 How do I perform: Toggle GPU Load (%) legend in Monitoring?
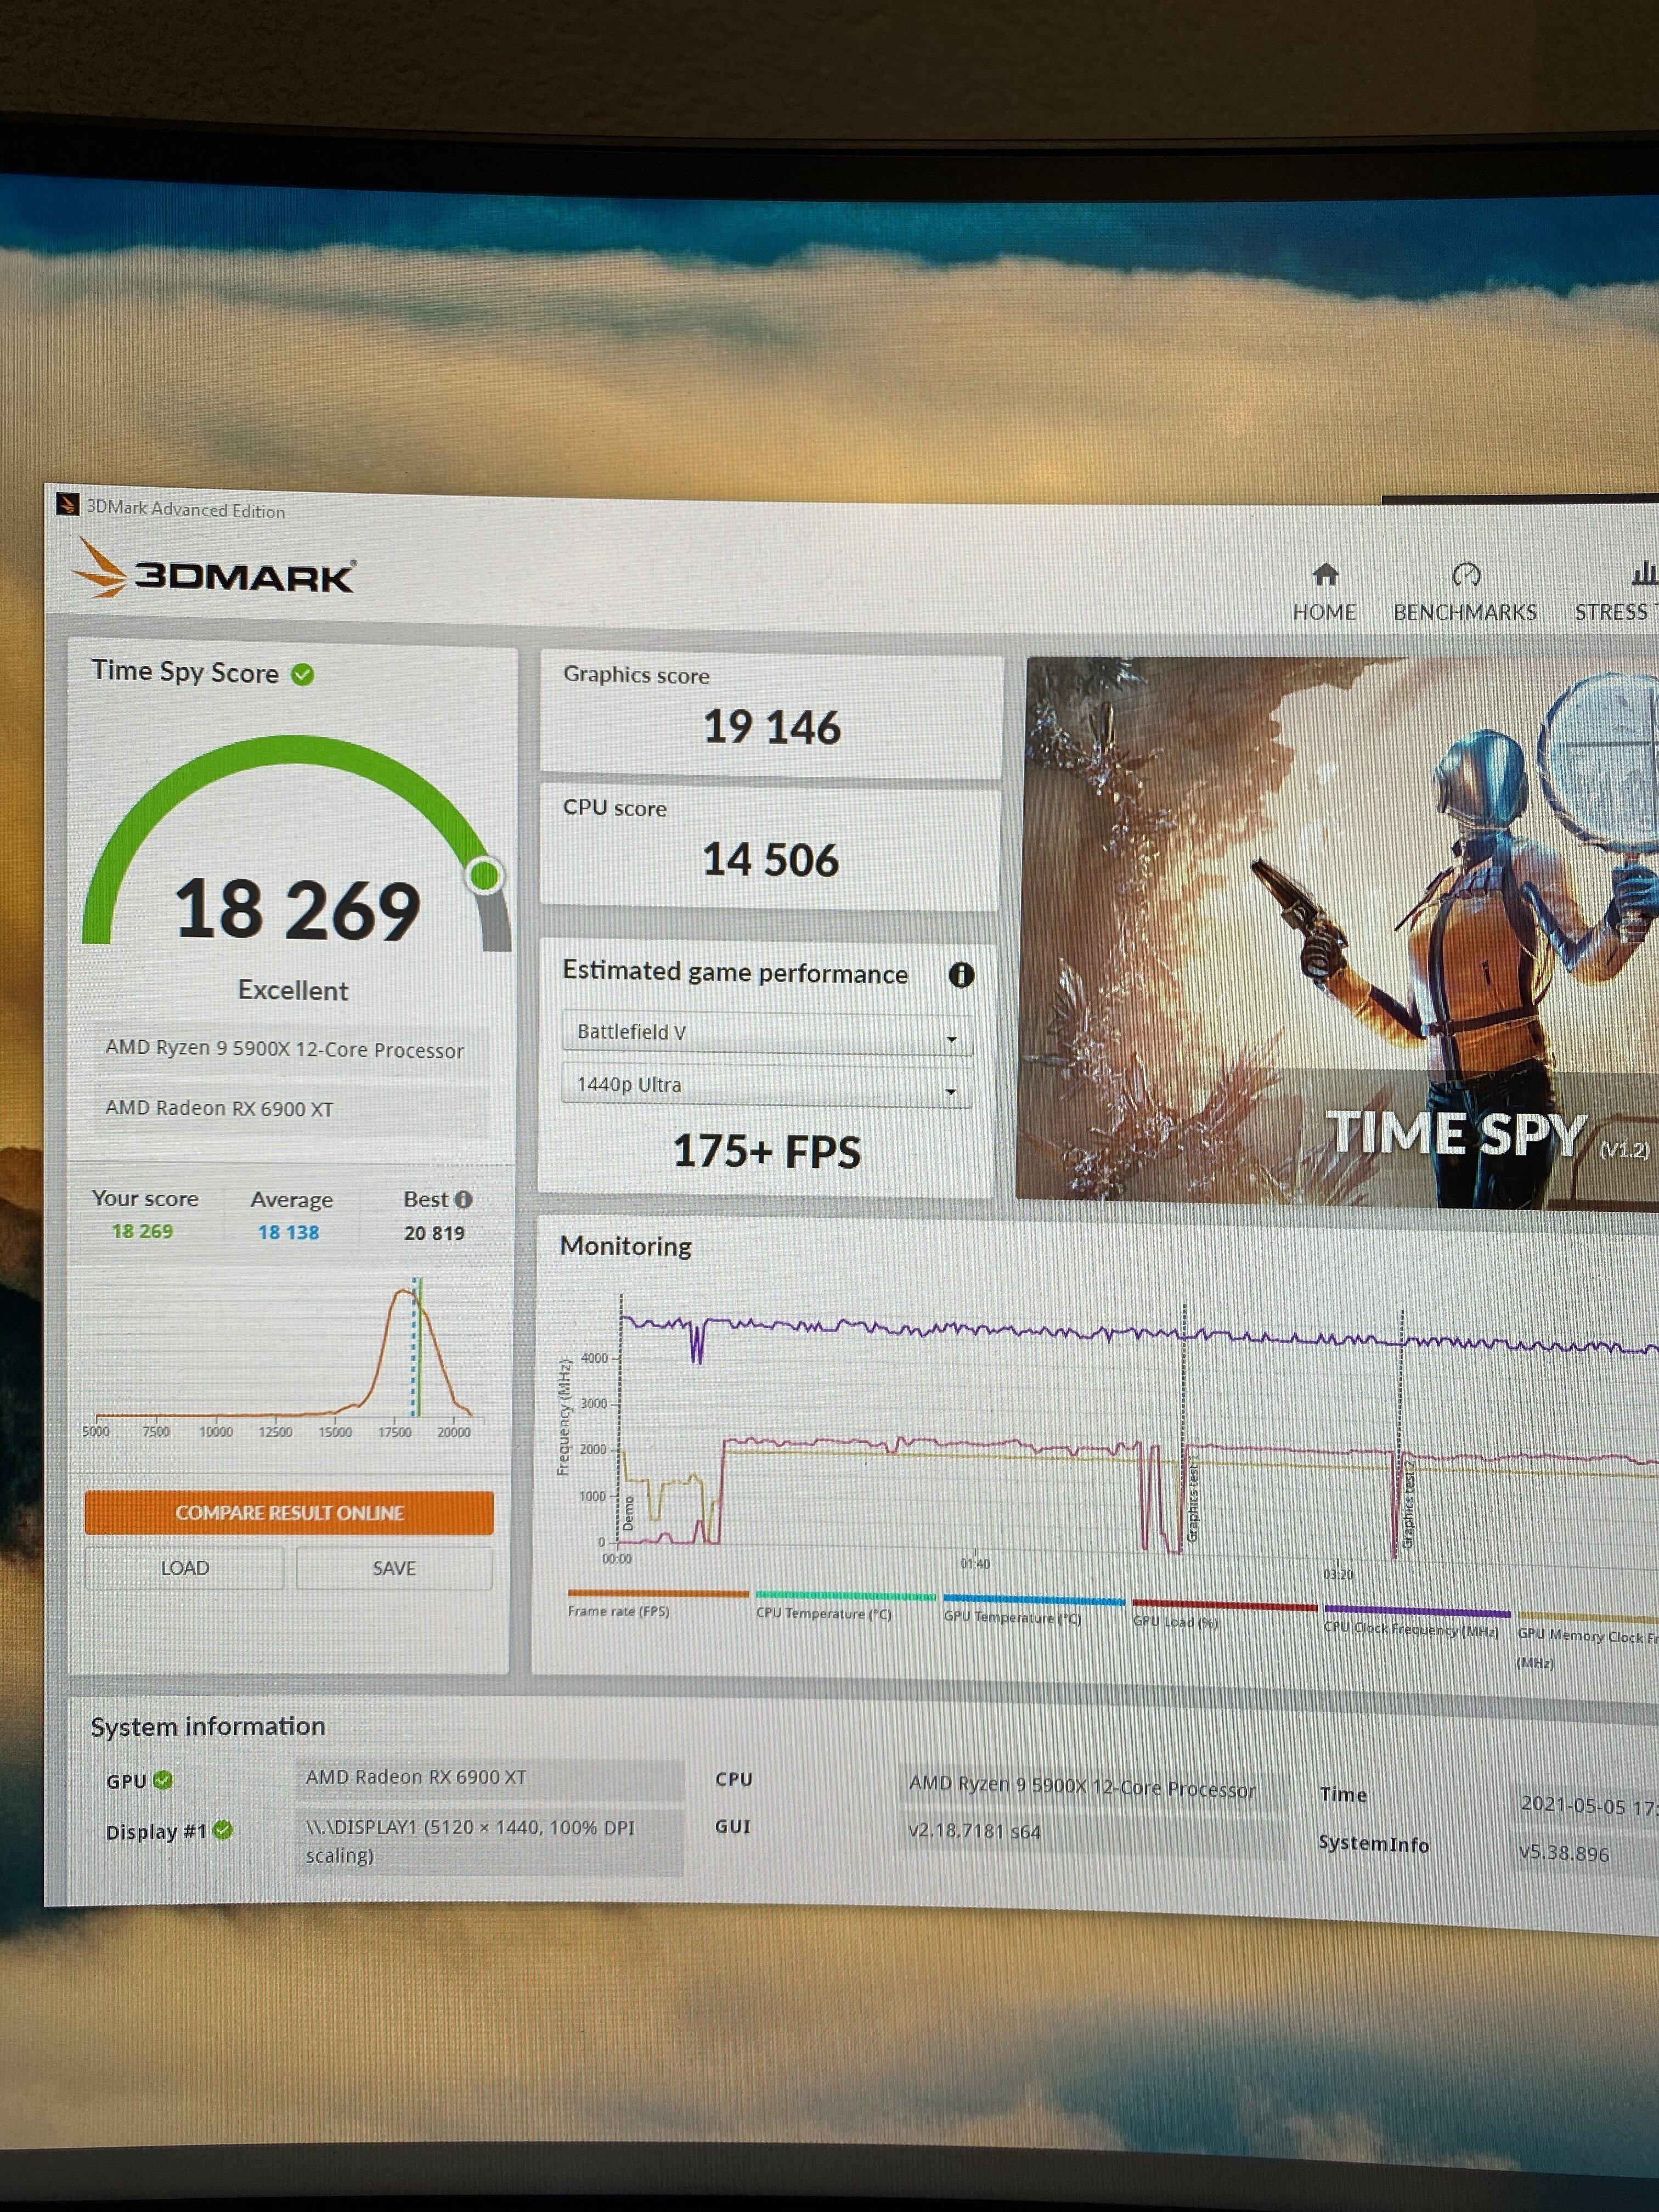tap(1224, 1614)
